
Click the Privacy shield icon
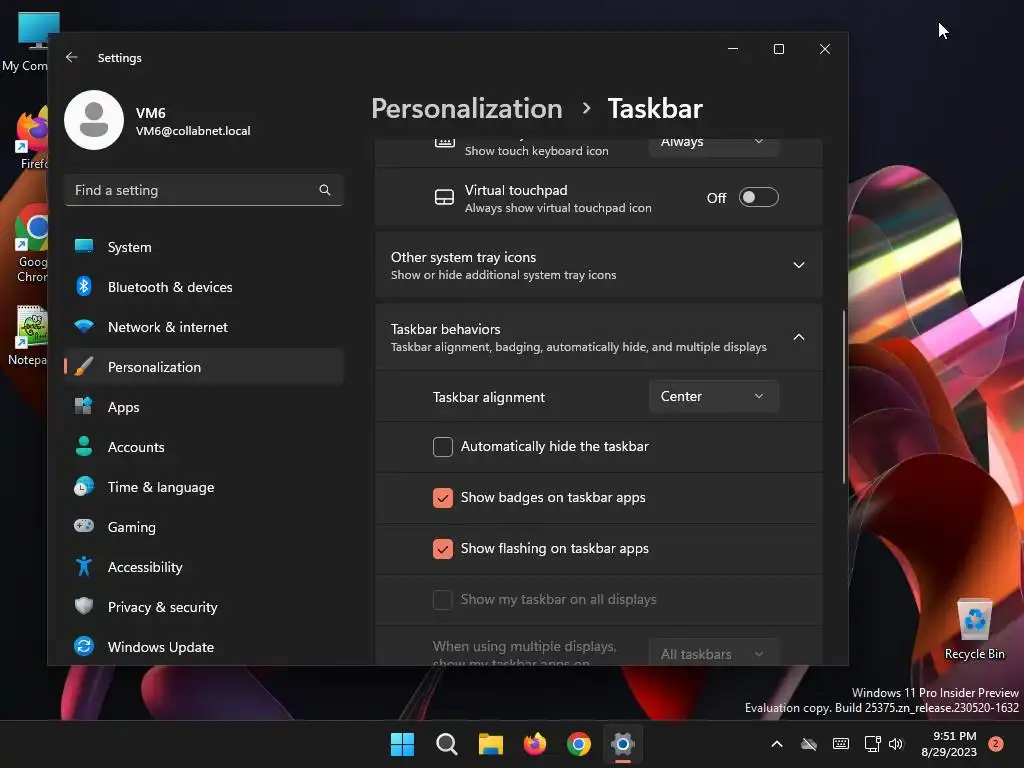[x=84, y=606]
